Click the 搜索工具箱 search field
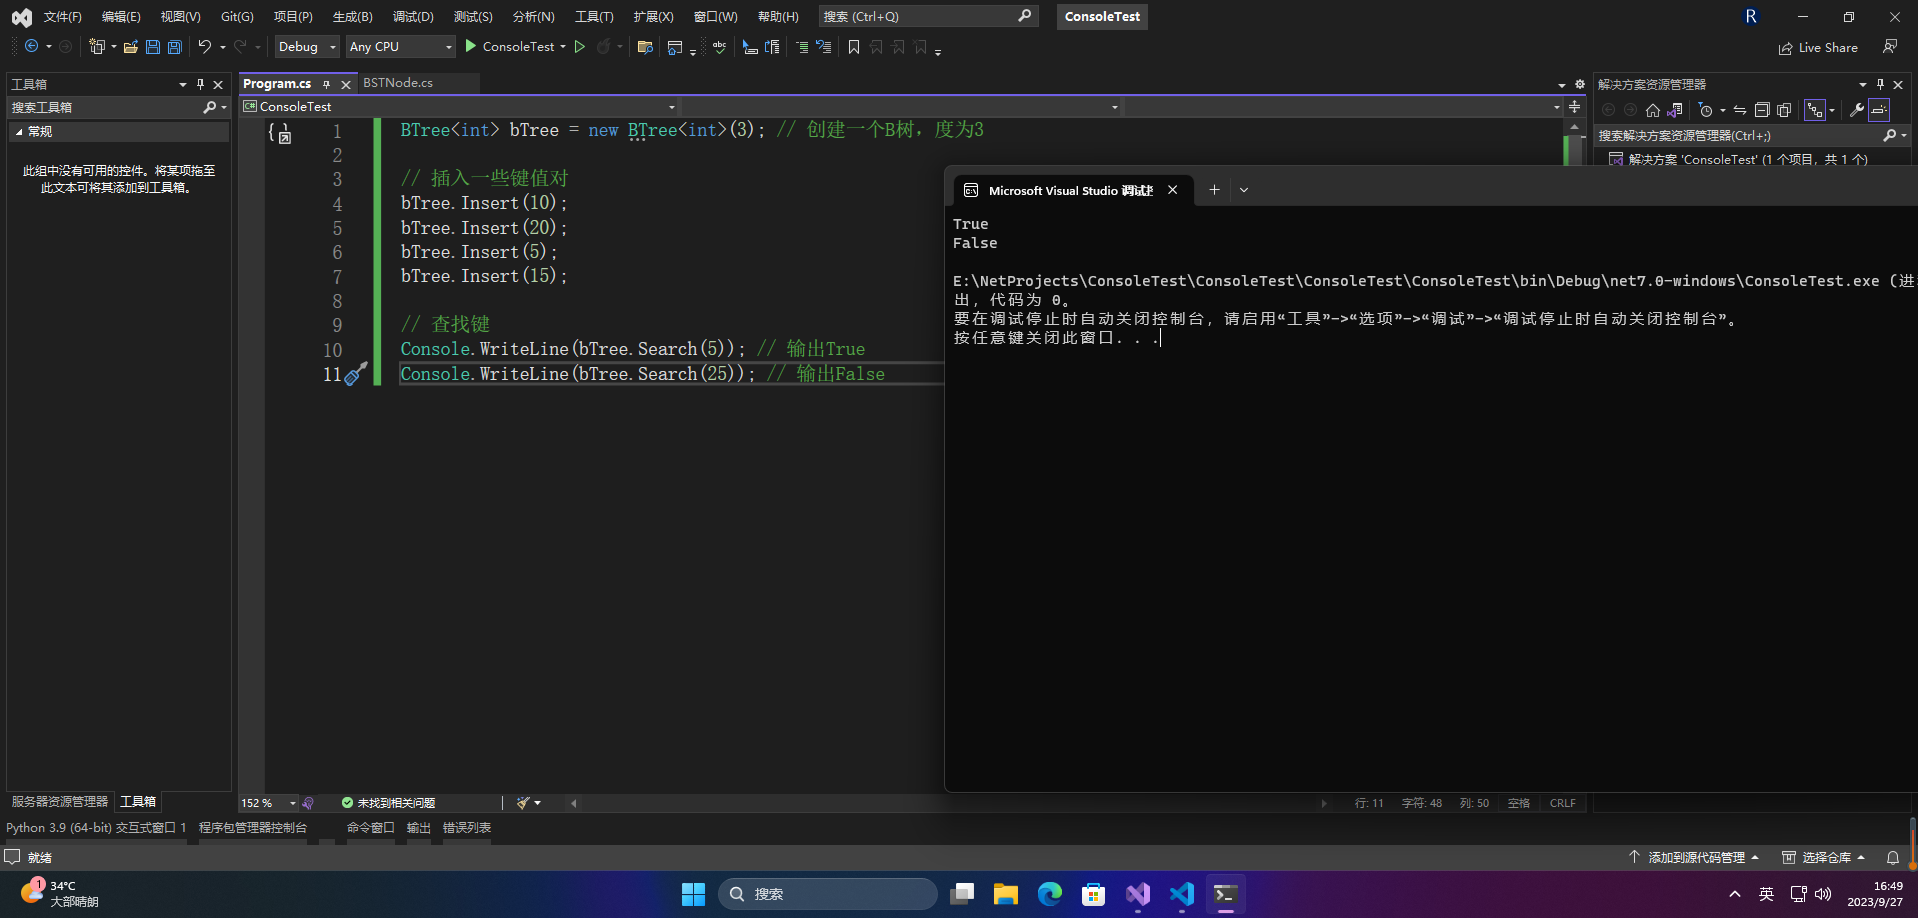1918x918 pixels. [118, 107]
